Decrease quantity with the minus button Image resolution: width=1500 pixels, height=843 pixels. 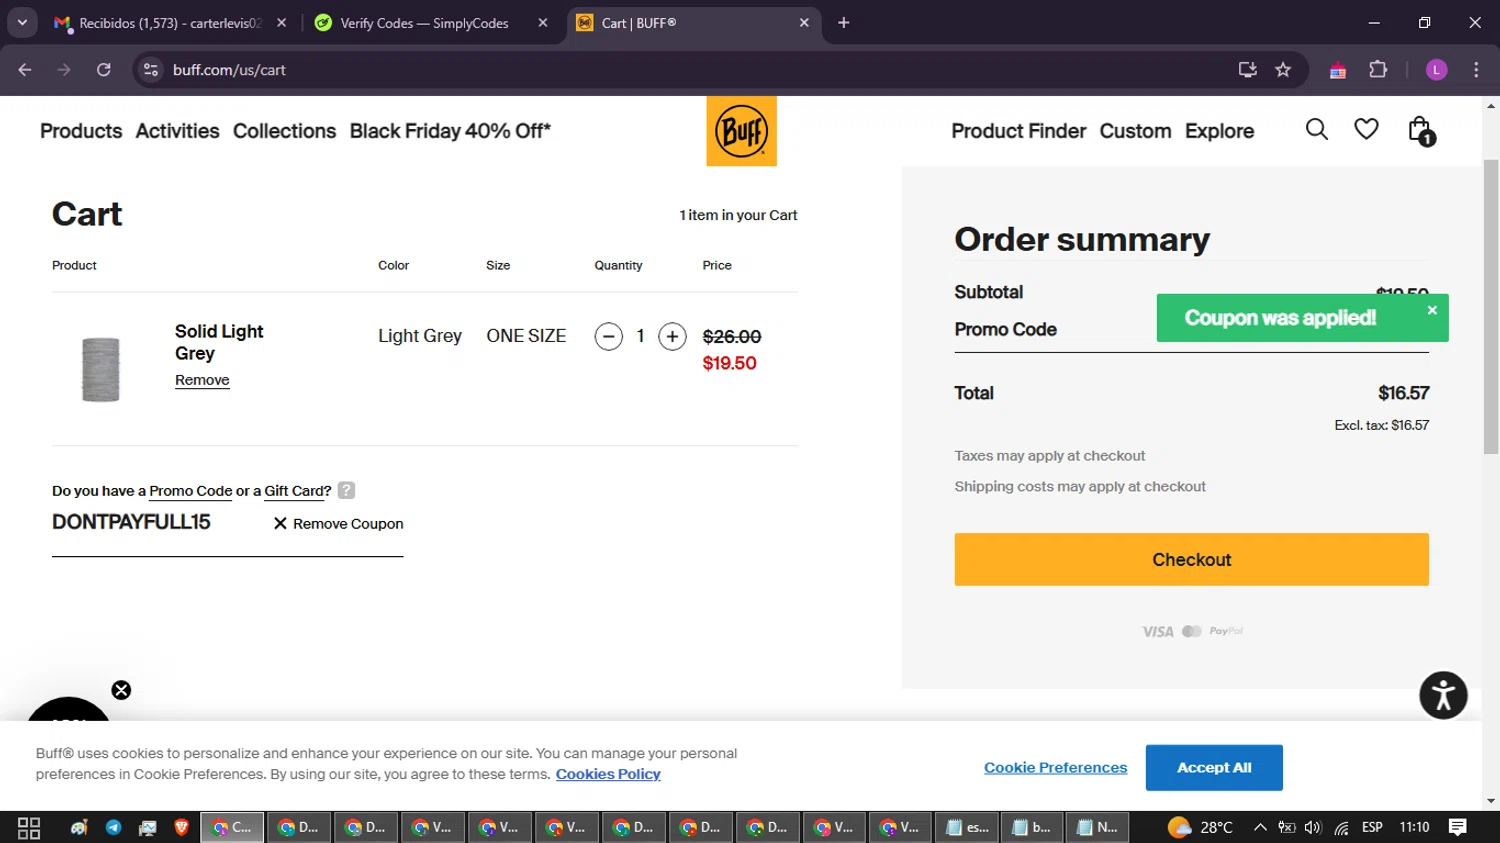pos(608,337)
